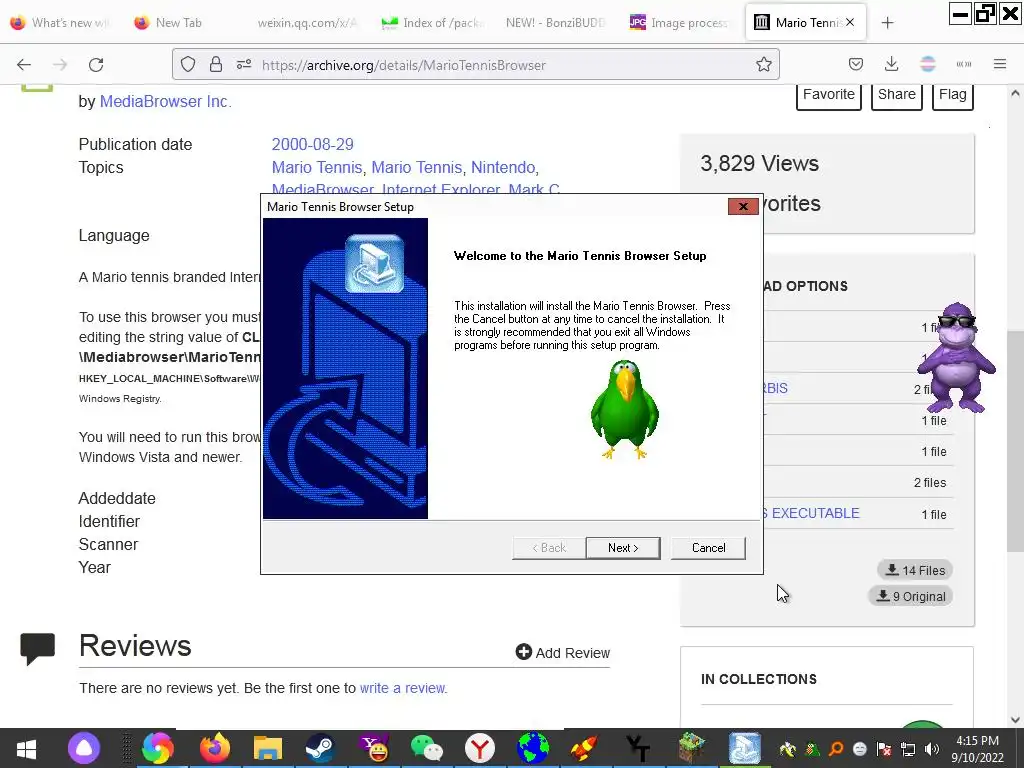Switch to the Image process tab
The image size is (1024, 768).
point(679,23)
